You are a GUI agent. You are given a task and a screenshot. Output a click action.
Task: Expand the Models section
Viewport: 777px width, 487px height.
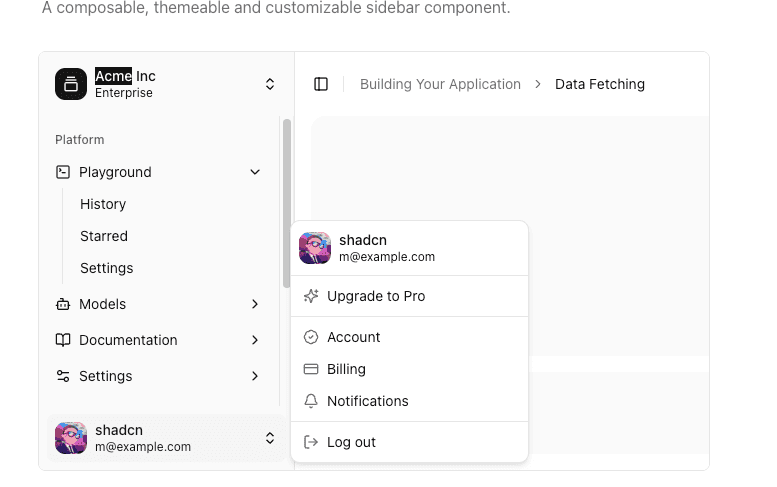(x=255, y=304)
